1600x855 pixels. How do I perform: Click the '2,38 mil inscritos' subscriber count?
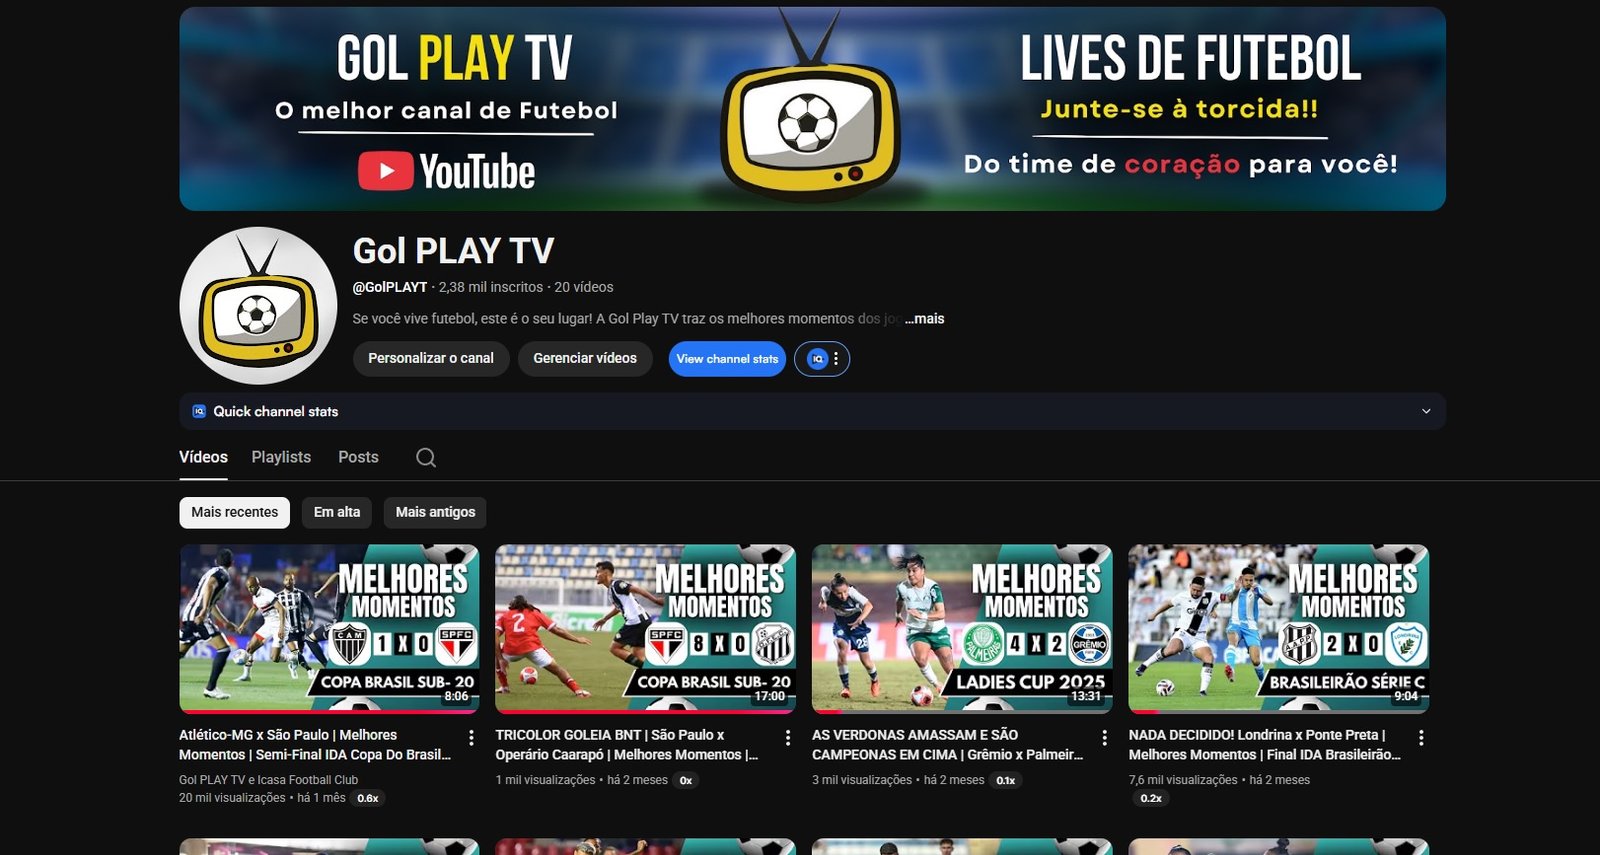pyautogui.click(x=491, y=287)
